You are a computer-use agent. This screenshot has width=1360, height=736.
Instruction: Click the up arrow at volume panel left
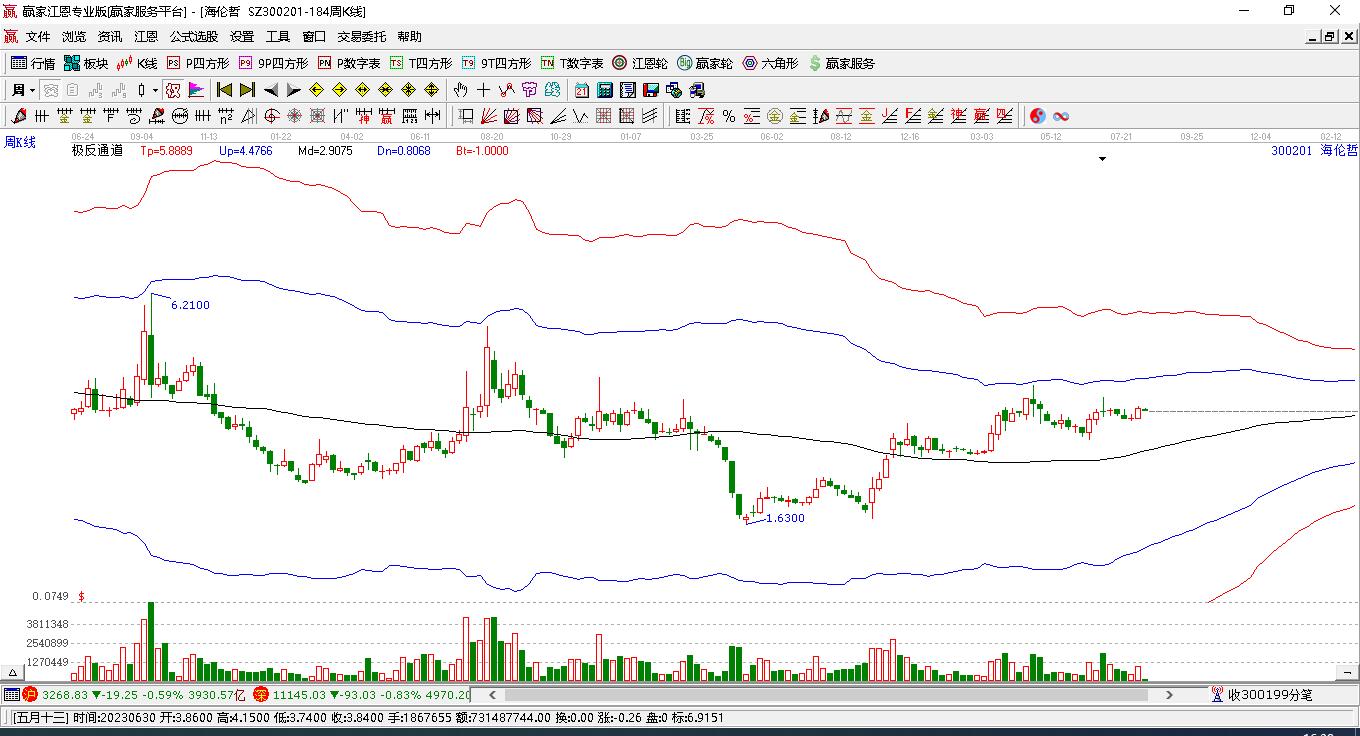[x=14, y=673]
